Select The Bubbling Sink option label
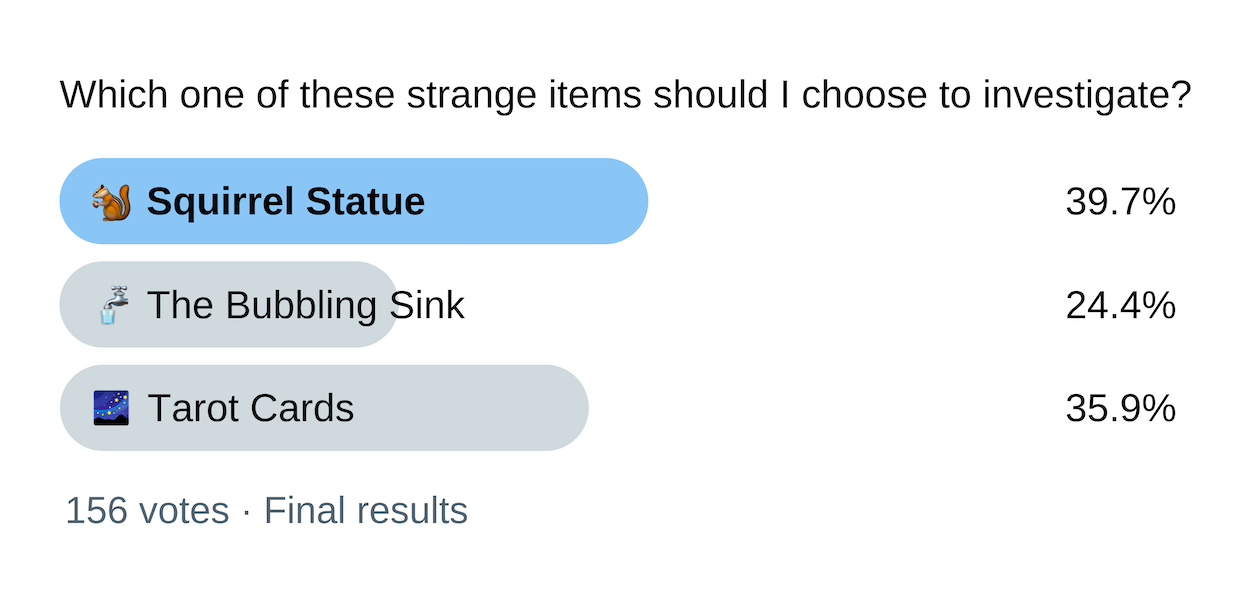This screenshot has height=599, width=1240. point(305,305)
